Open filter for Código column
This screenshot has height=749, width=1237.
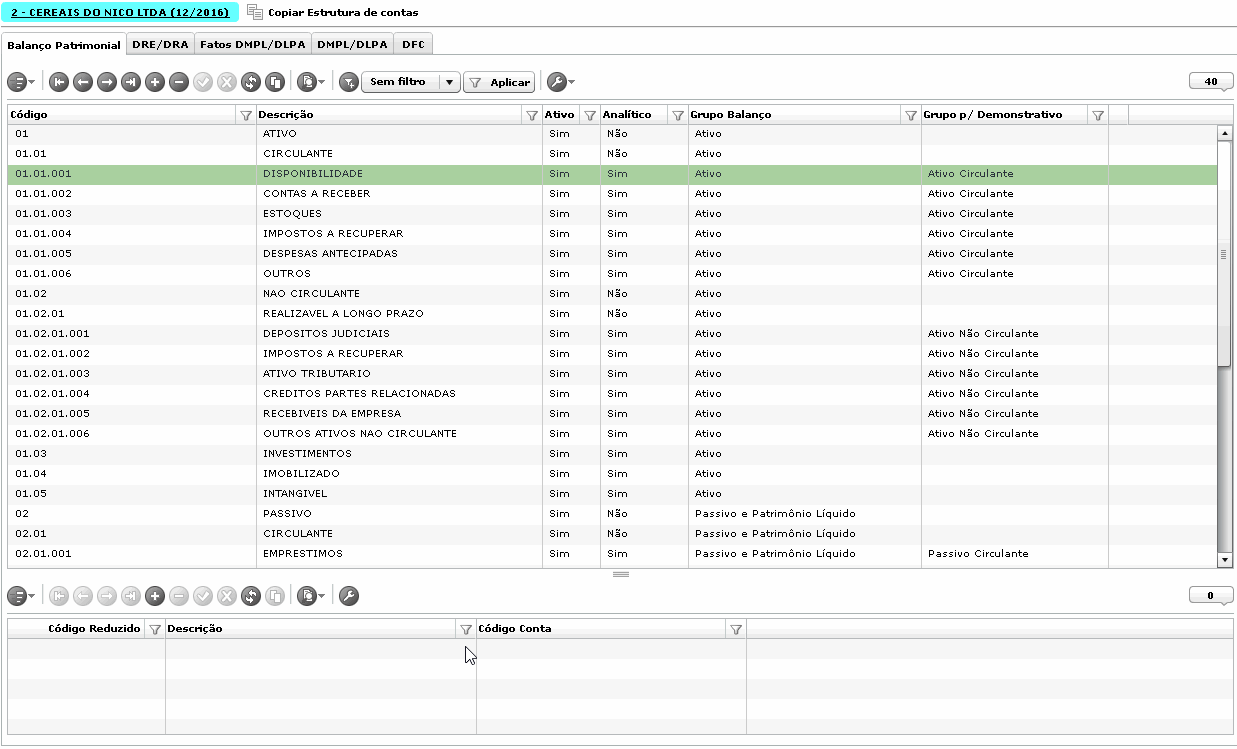[246, 115]
